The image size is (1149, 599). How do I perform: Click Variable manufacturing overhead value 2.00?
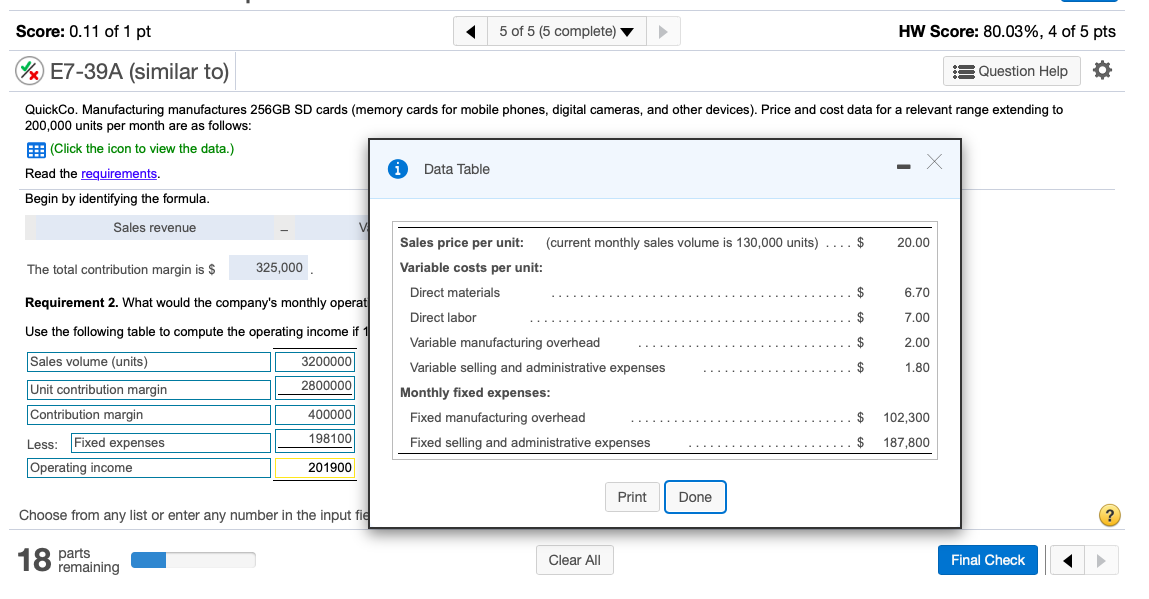(x=917, y=342)
